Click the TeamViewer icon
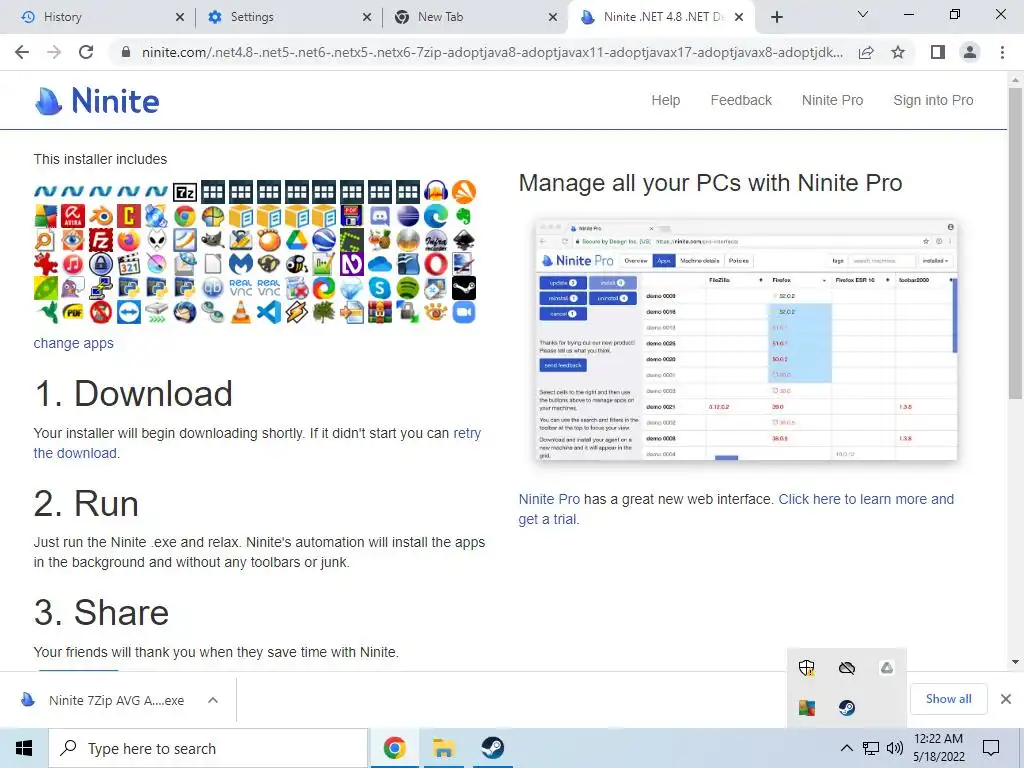This screenshot has height=768, width=1024. [129, 312]
